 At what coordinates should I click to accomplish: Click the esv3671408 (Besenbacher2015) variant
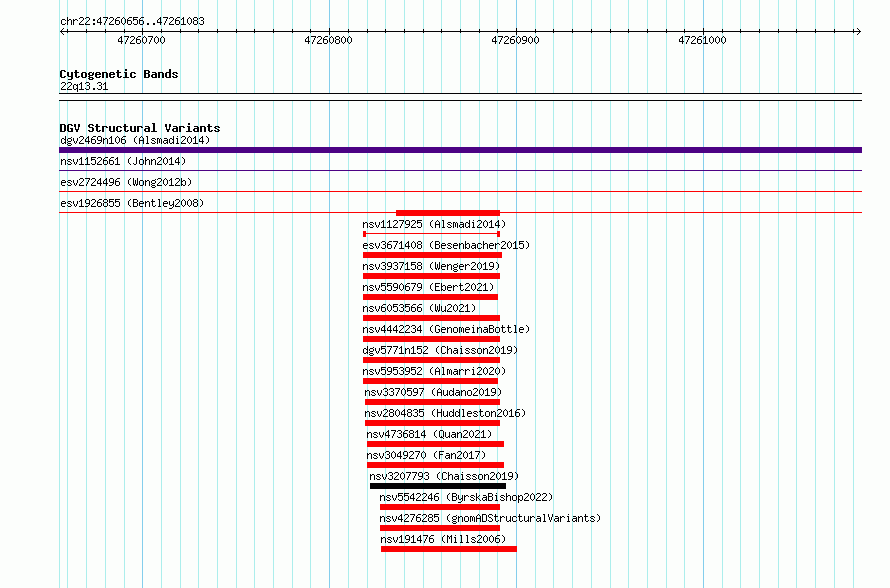(x=446, y=245)
